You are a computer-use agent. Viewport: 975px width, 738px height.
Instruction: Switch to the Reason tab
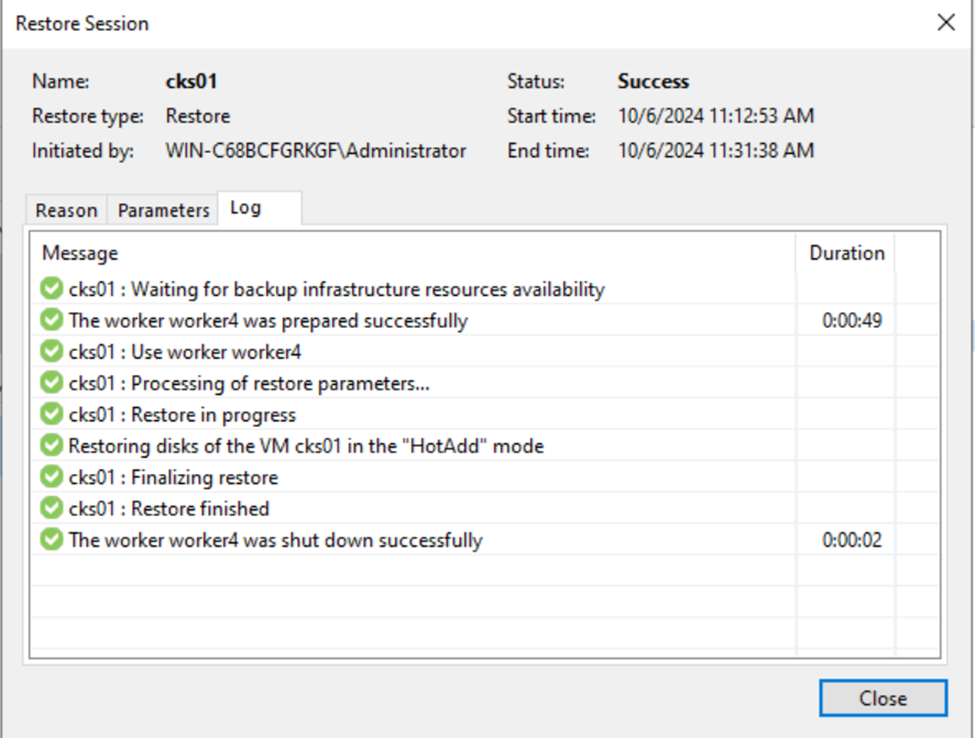[x=66, y=210]
